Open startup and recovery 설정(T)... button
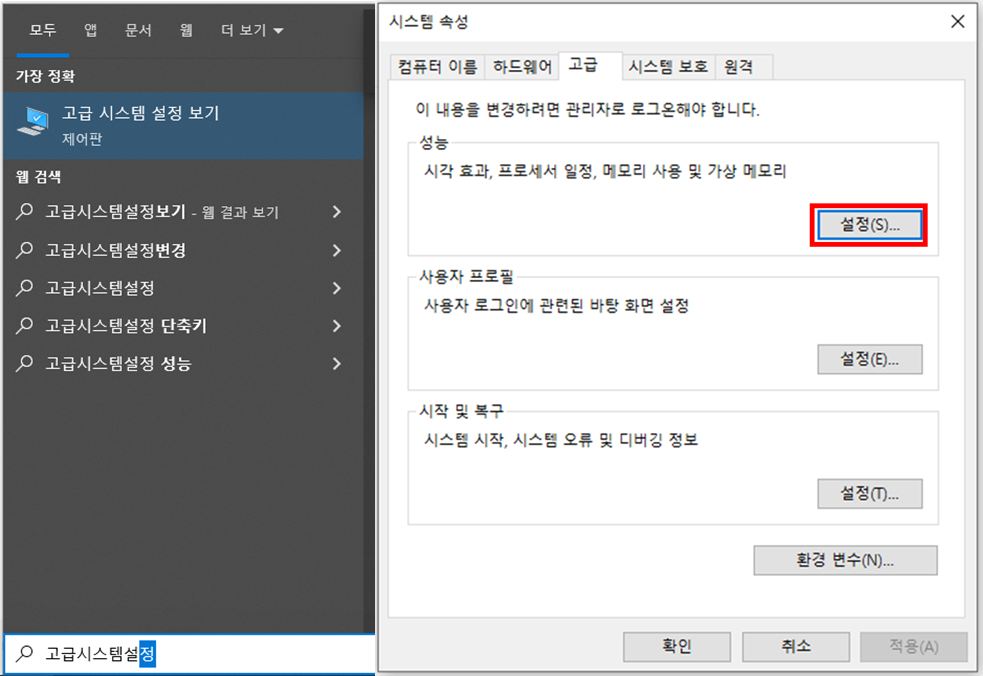Viewport: 983px width, 676px height. (x=870, y=494)
